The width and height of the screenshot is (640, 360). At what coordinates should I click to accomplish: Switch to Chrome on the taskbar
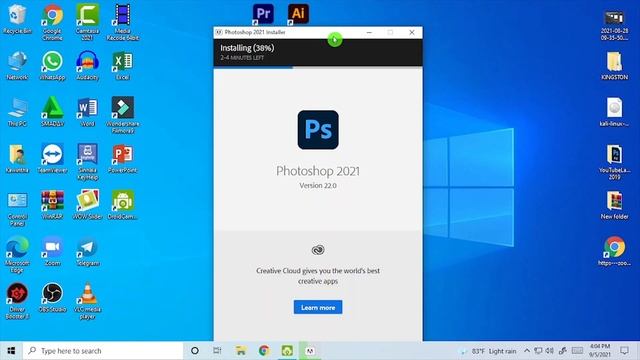click(x=264, y=351)
